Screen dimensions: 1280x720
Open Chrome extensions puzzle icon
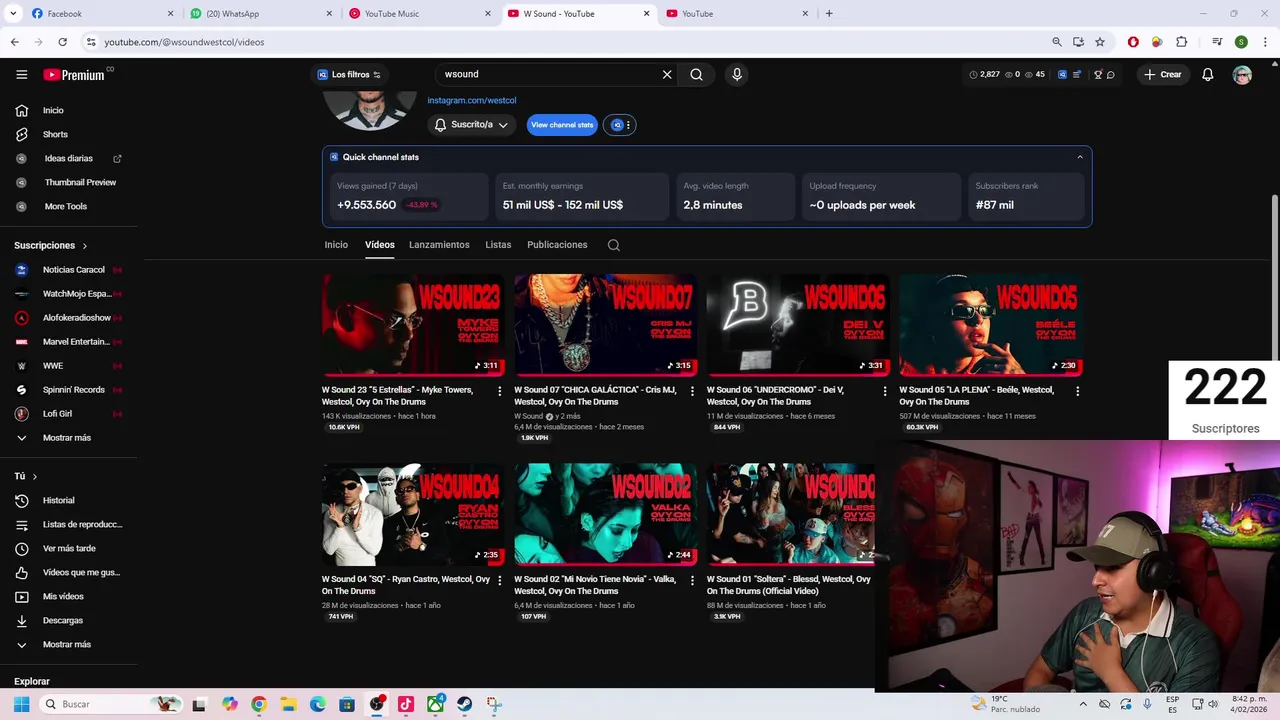[1181, 42]
